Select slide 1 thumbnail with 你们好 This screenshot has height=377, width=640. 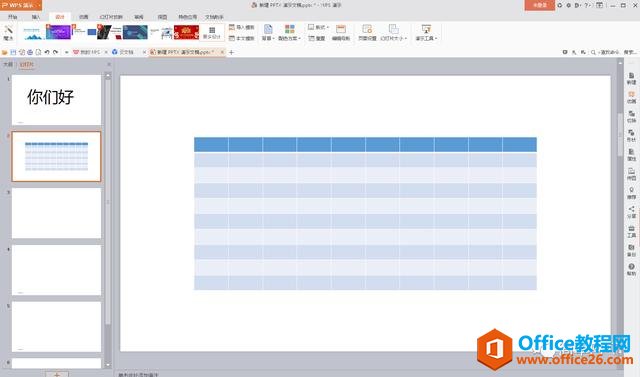(56, 100)
